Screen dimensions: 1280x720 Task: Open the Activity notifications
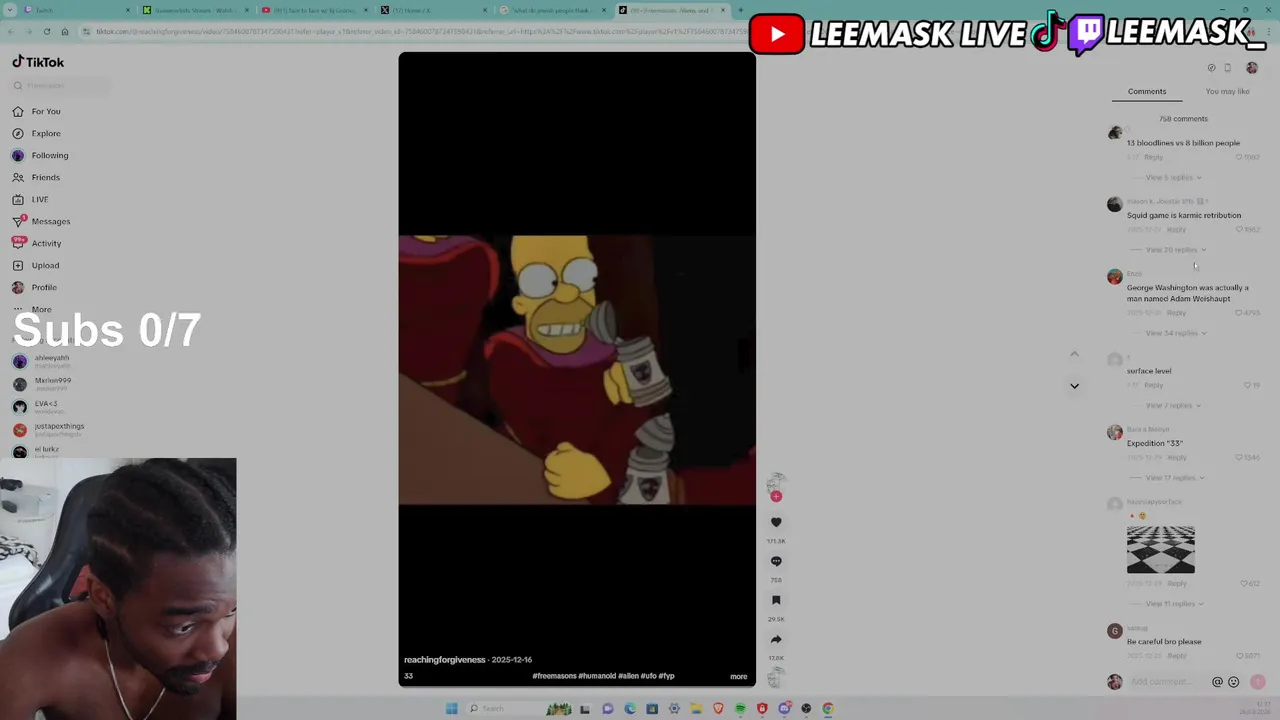tap(37, 243)
